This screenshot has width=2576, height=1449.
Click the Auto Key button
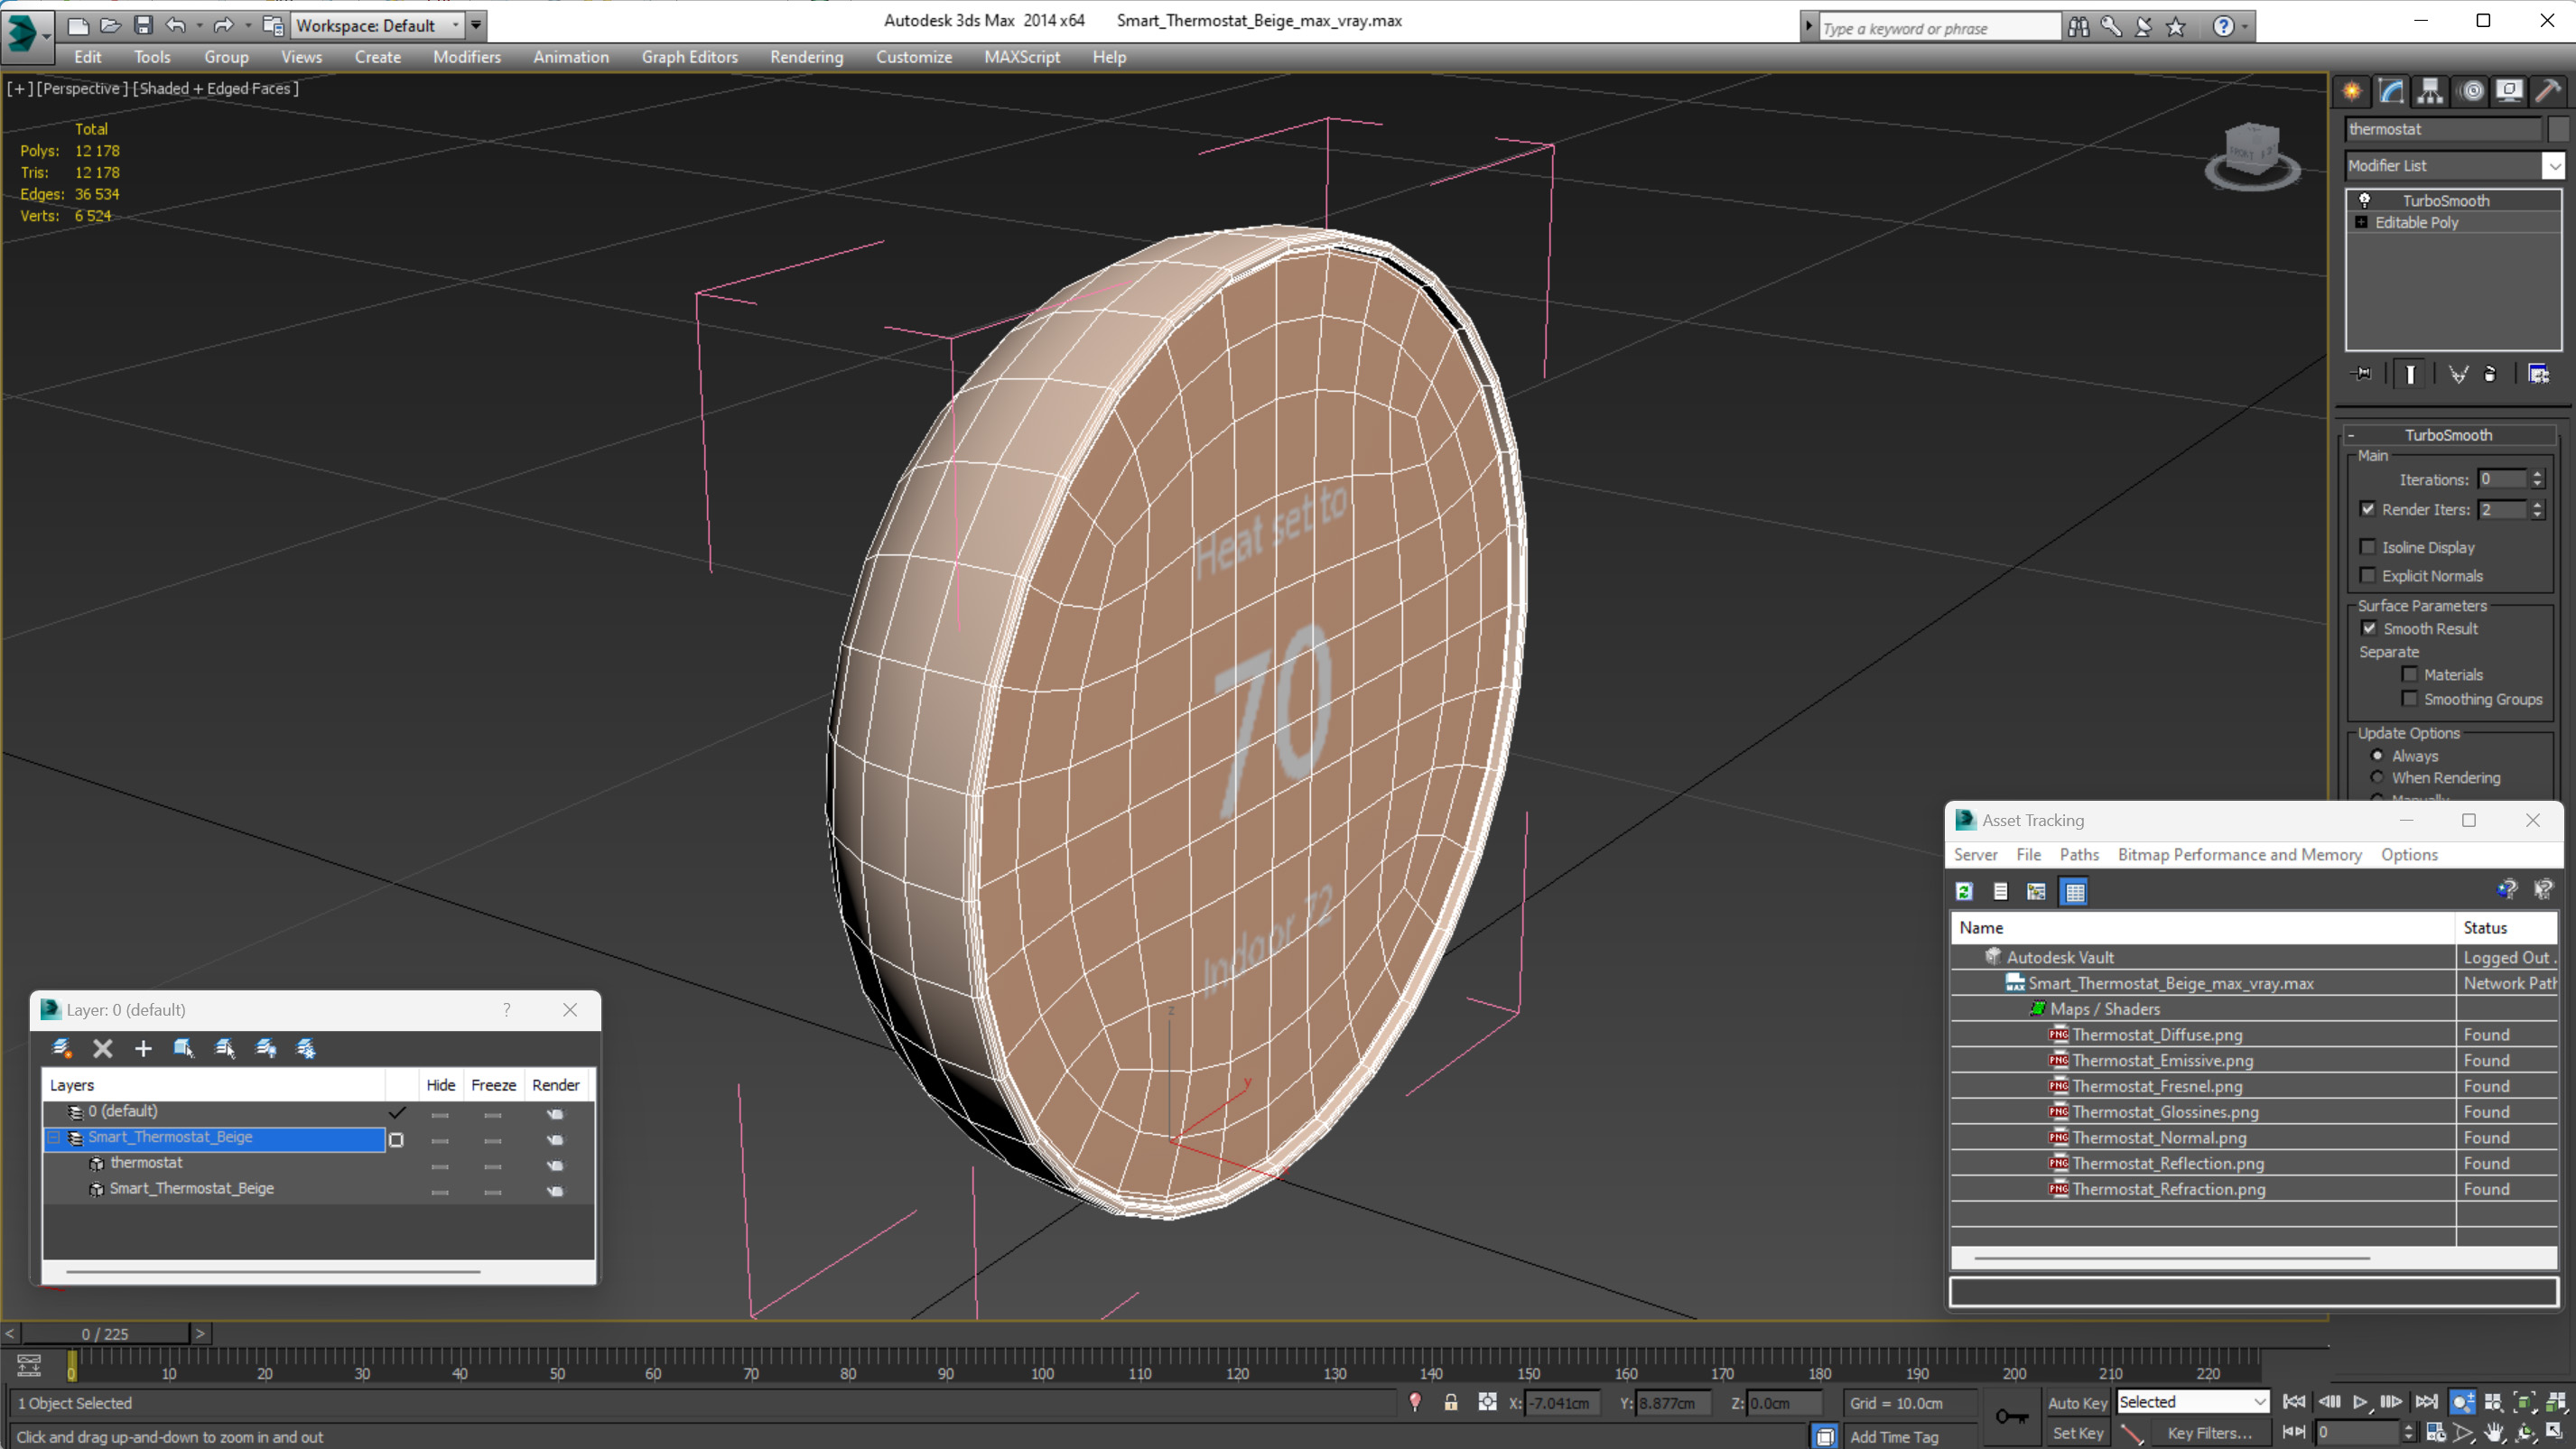click(x=2077, y=1402)
